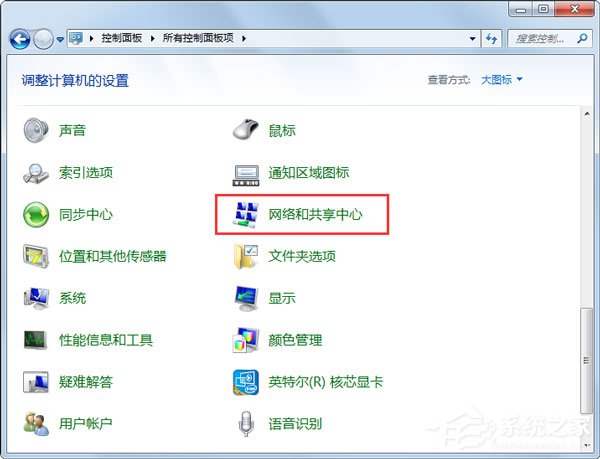This screenshot has width=600, height=459.
Task: Open the 声音 (Sound) speaker icon
Action: pyautogui.click(x=36, y=131)
